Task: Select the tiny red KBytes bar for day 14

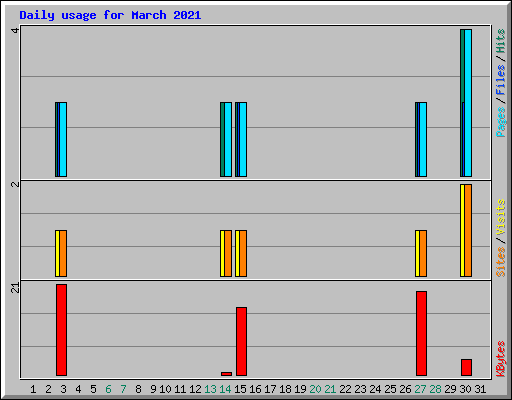Action: (x=226, y=374)
